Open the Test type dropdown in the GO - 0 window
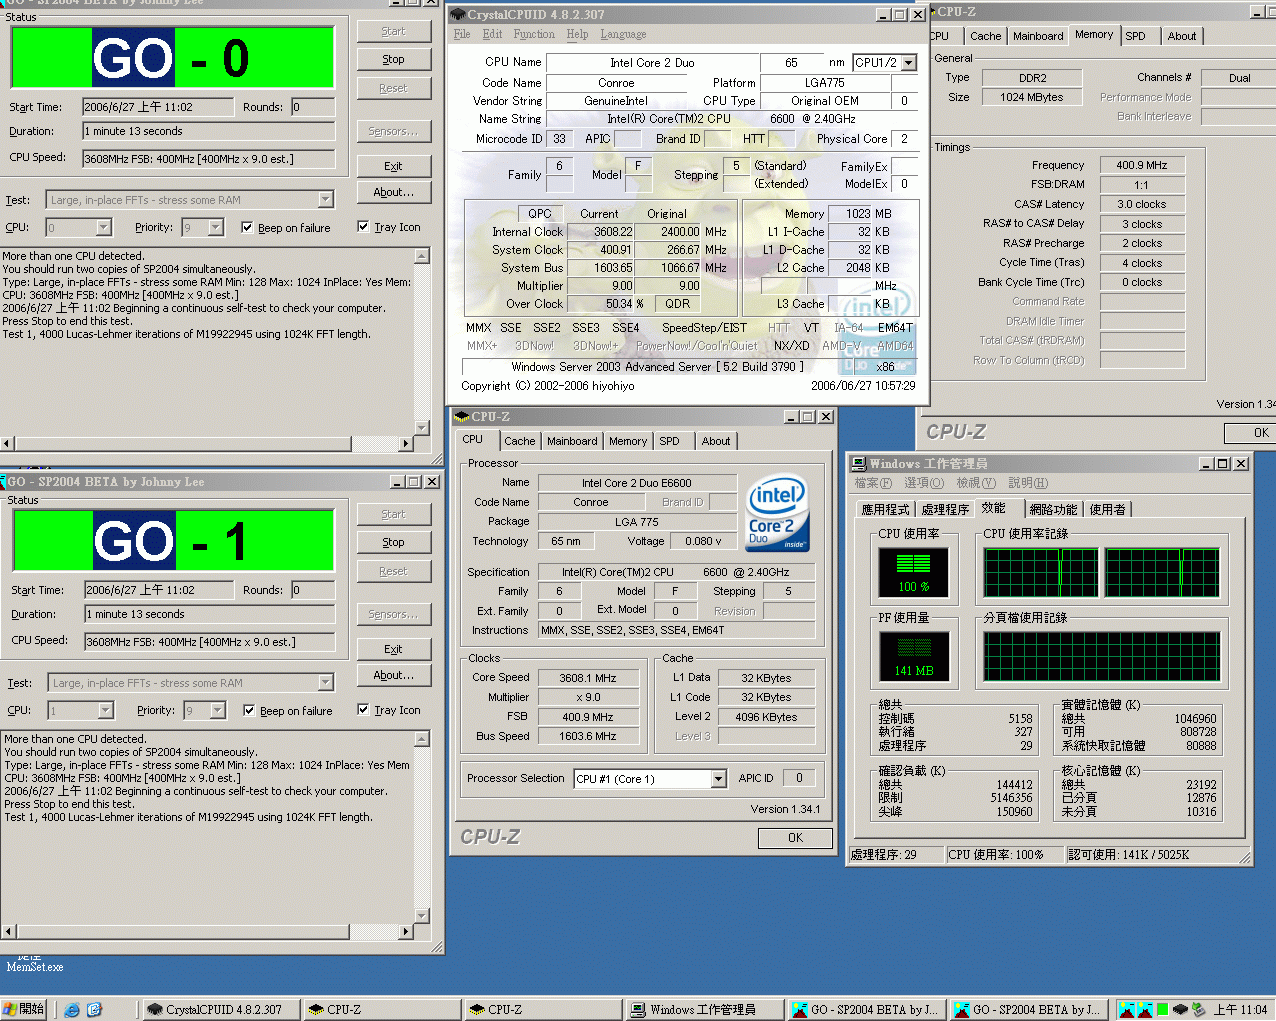Screen dimensions: 1276x1021 325,200
